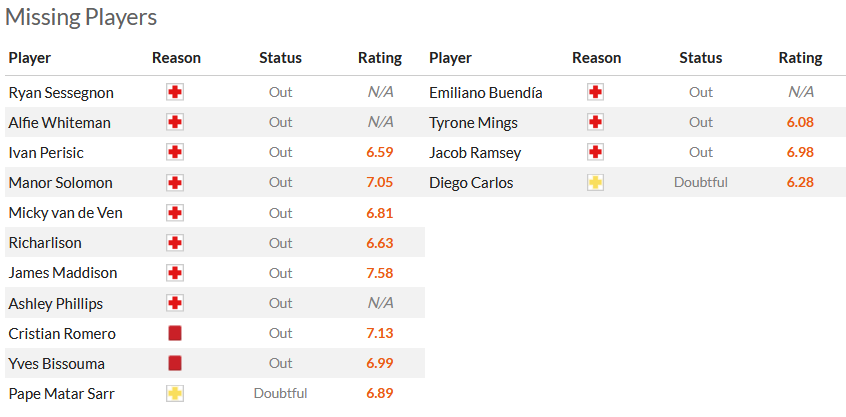Click injury icon beside Emiliano Buendía
The image size is (846, 417).
tap(596, 92)
